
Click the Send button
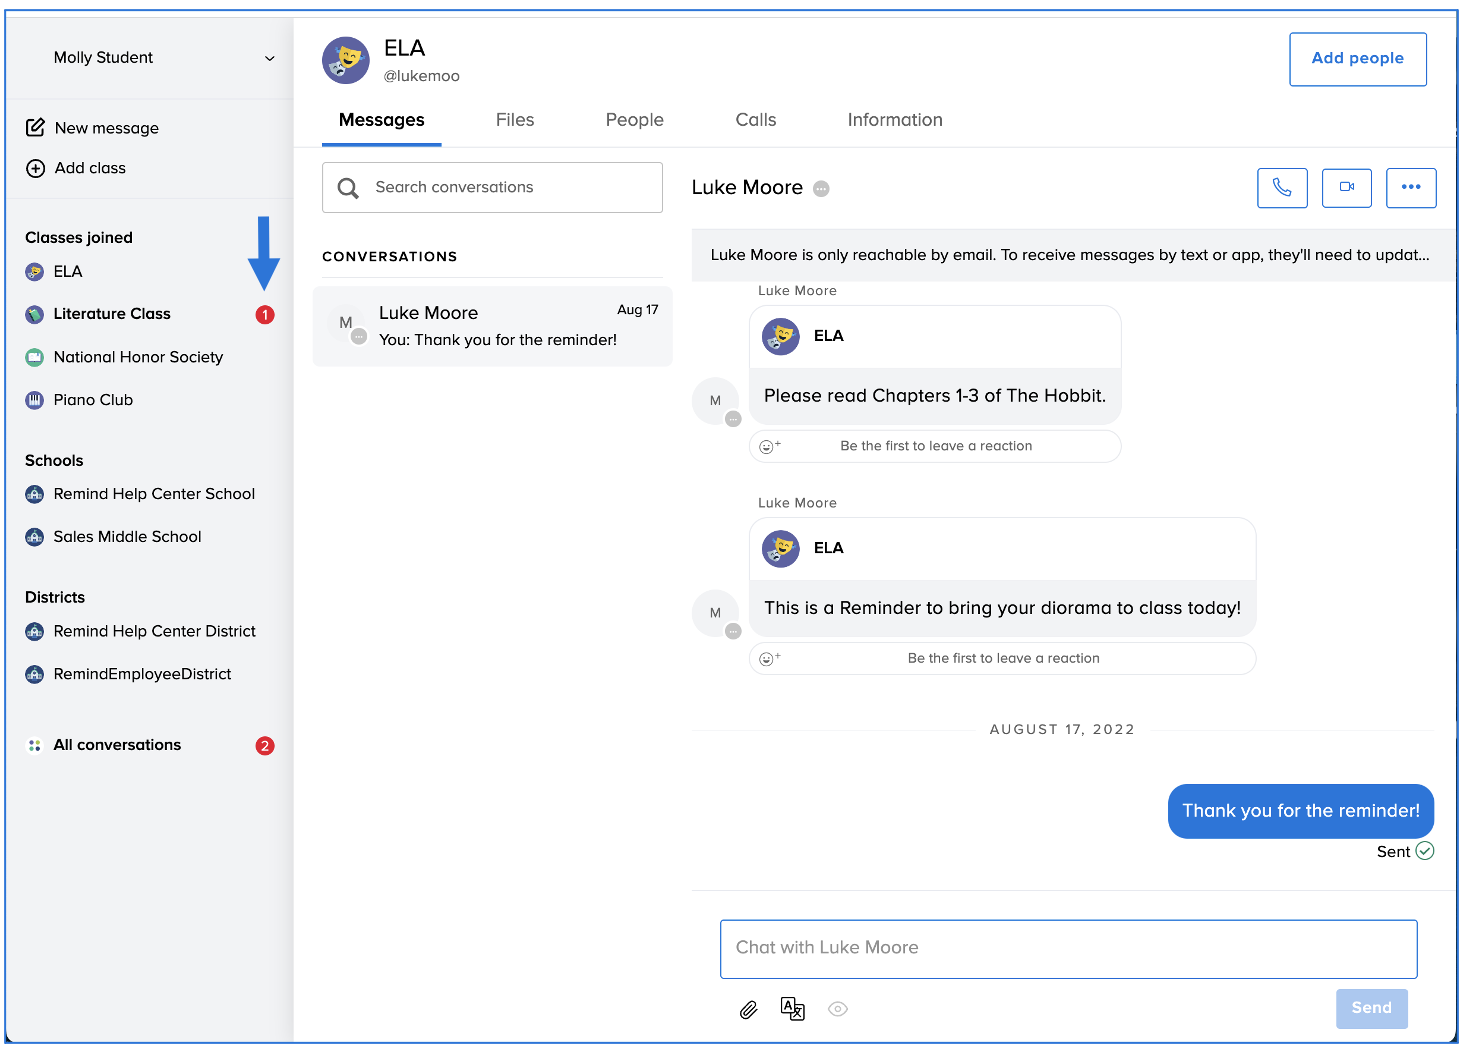tap(1370, 1008)
